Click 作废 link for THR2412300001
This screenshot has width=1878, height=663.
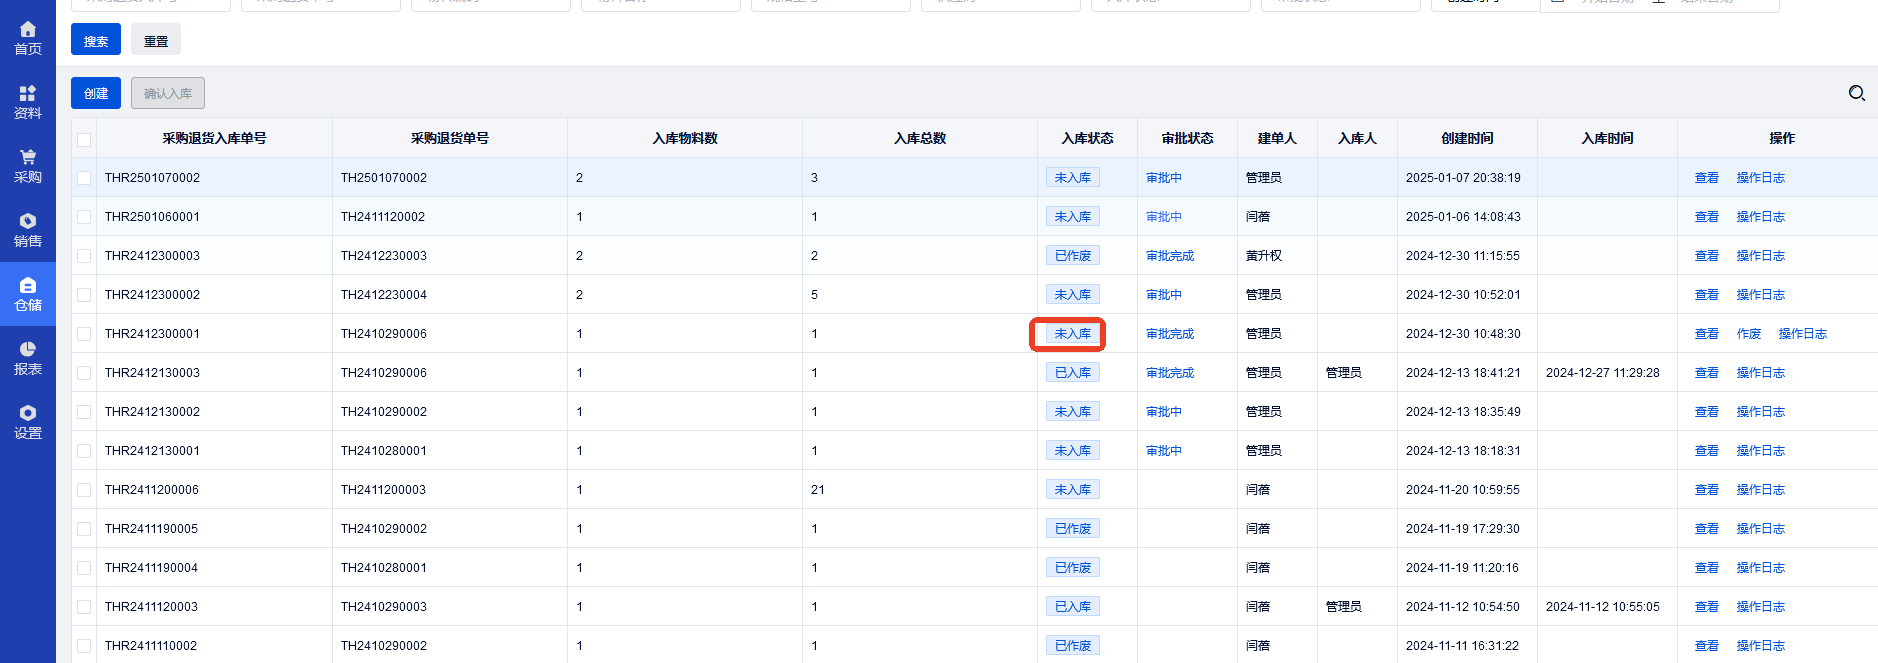[x=1748, y=334]
